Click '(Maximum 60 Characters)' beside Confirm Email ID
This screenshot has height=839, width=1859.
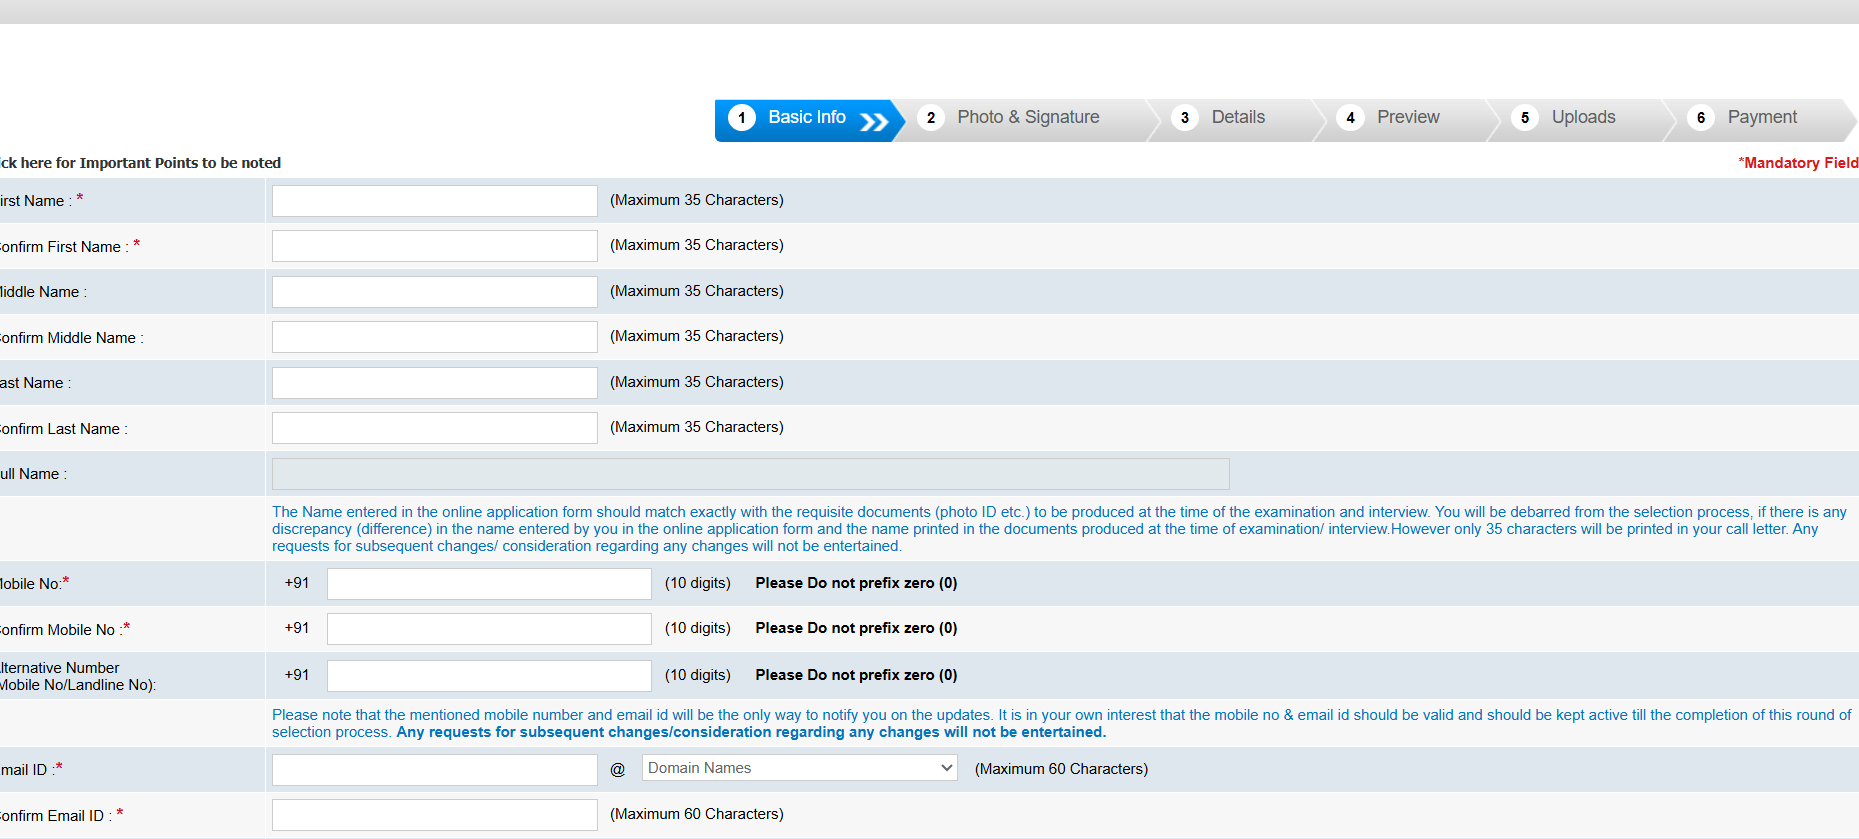697,814
